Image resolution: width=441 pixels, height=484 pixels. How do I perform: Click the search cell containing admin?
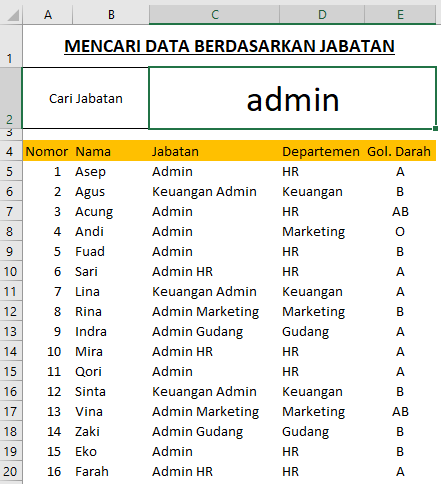click(x=292, y=98)
